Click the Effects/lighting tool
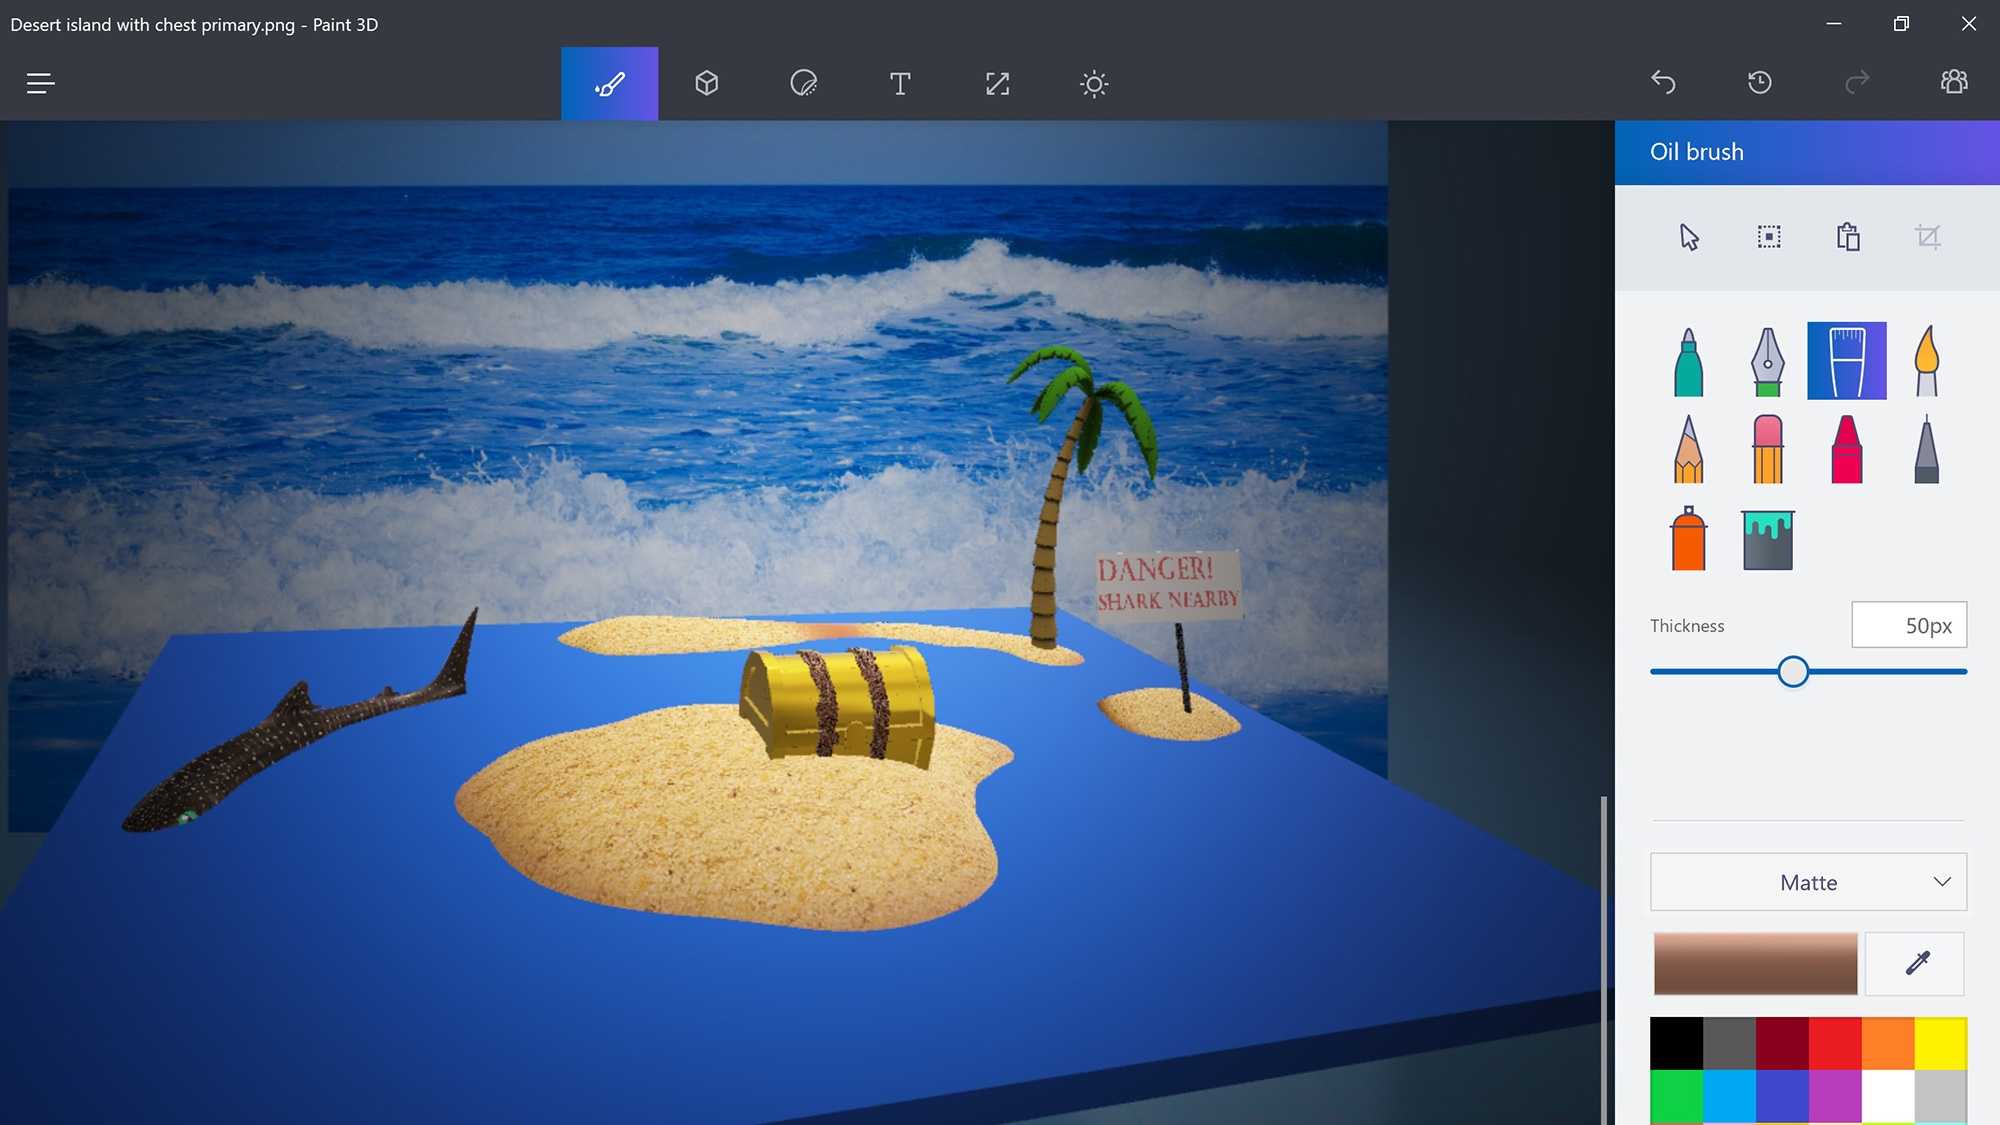 [x=1095, y=82]
